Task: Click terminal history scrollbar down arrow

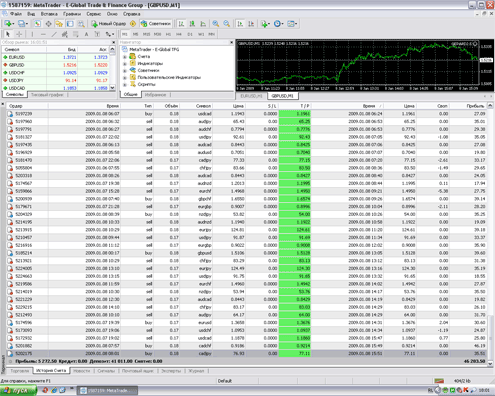Action: click(490, 364)
